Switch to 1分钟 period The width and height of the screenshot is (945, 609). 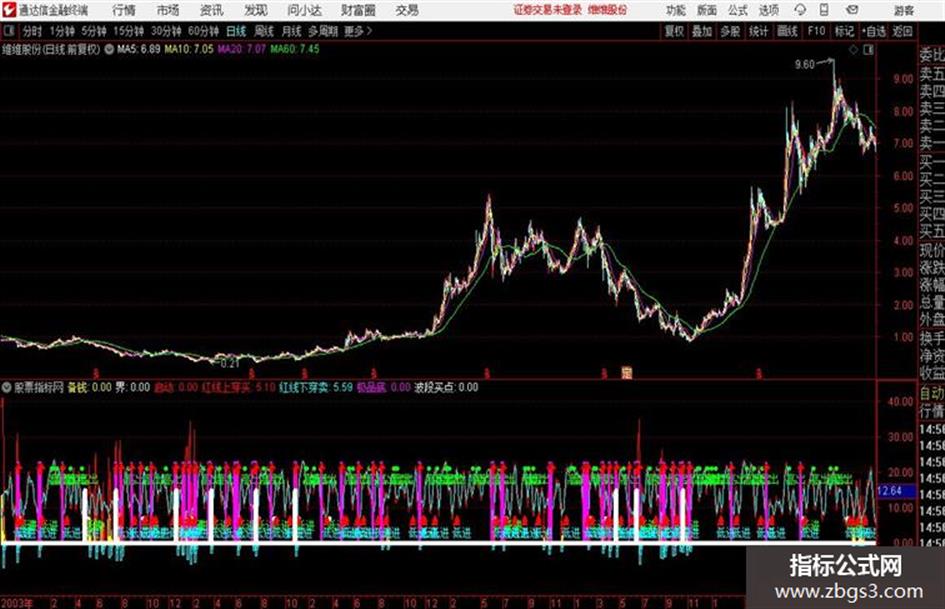point(62,31)
